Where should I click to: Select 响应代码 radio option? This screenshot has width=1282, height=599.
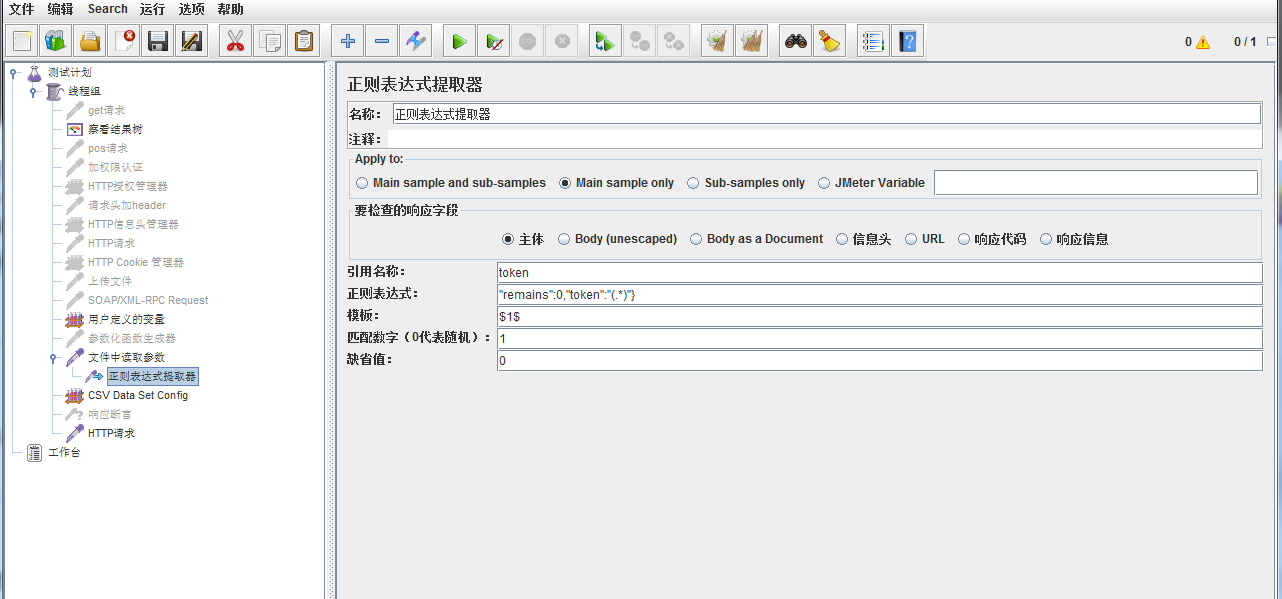[964, 239]
